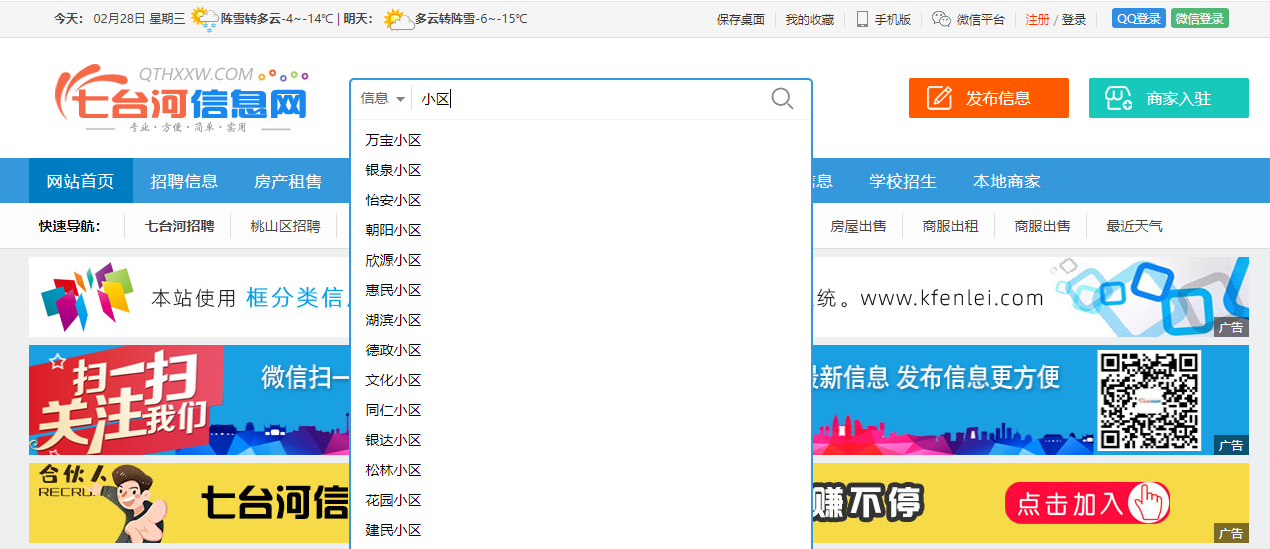Click the 点击加入 red banner button

pos(1086,503)
